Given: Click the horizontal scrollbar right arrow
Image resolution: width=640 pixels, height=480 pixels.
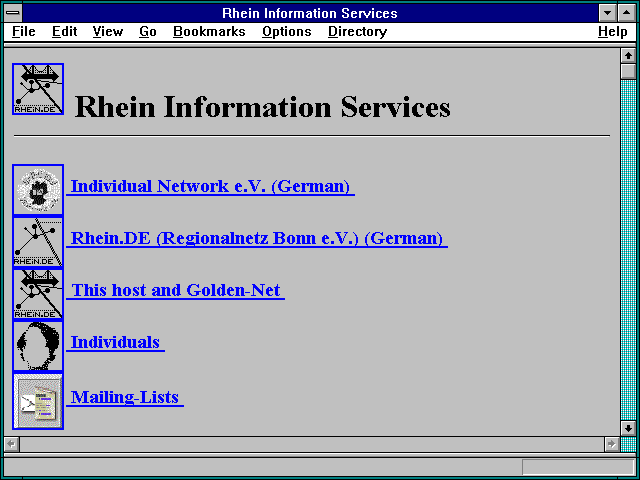Looking at the screenshot, I should (x=612, y=444).
